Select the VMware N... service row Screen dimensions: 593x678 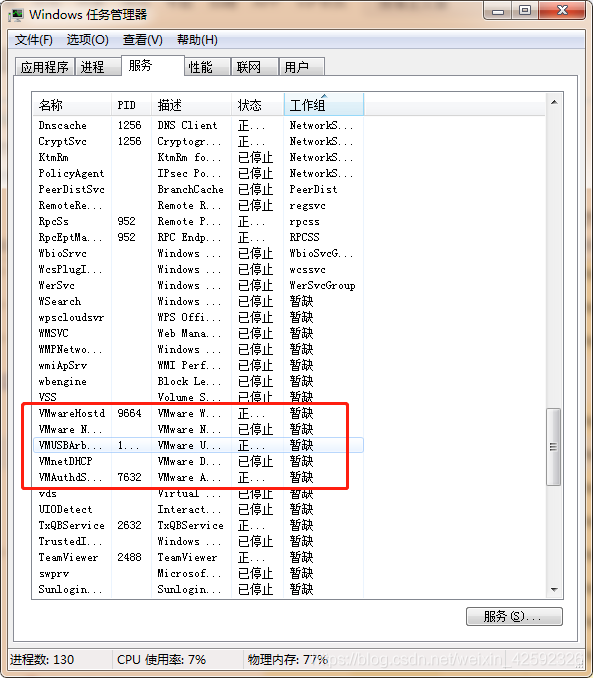click(198, 429)
